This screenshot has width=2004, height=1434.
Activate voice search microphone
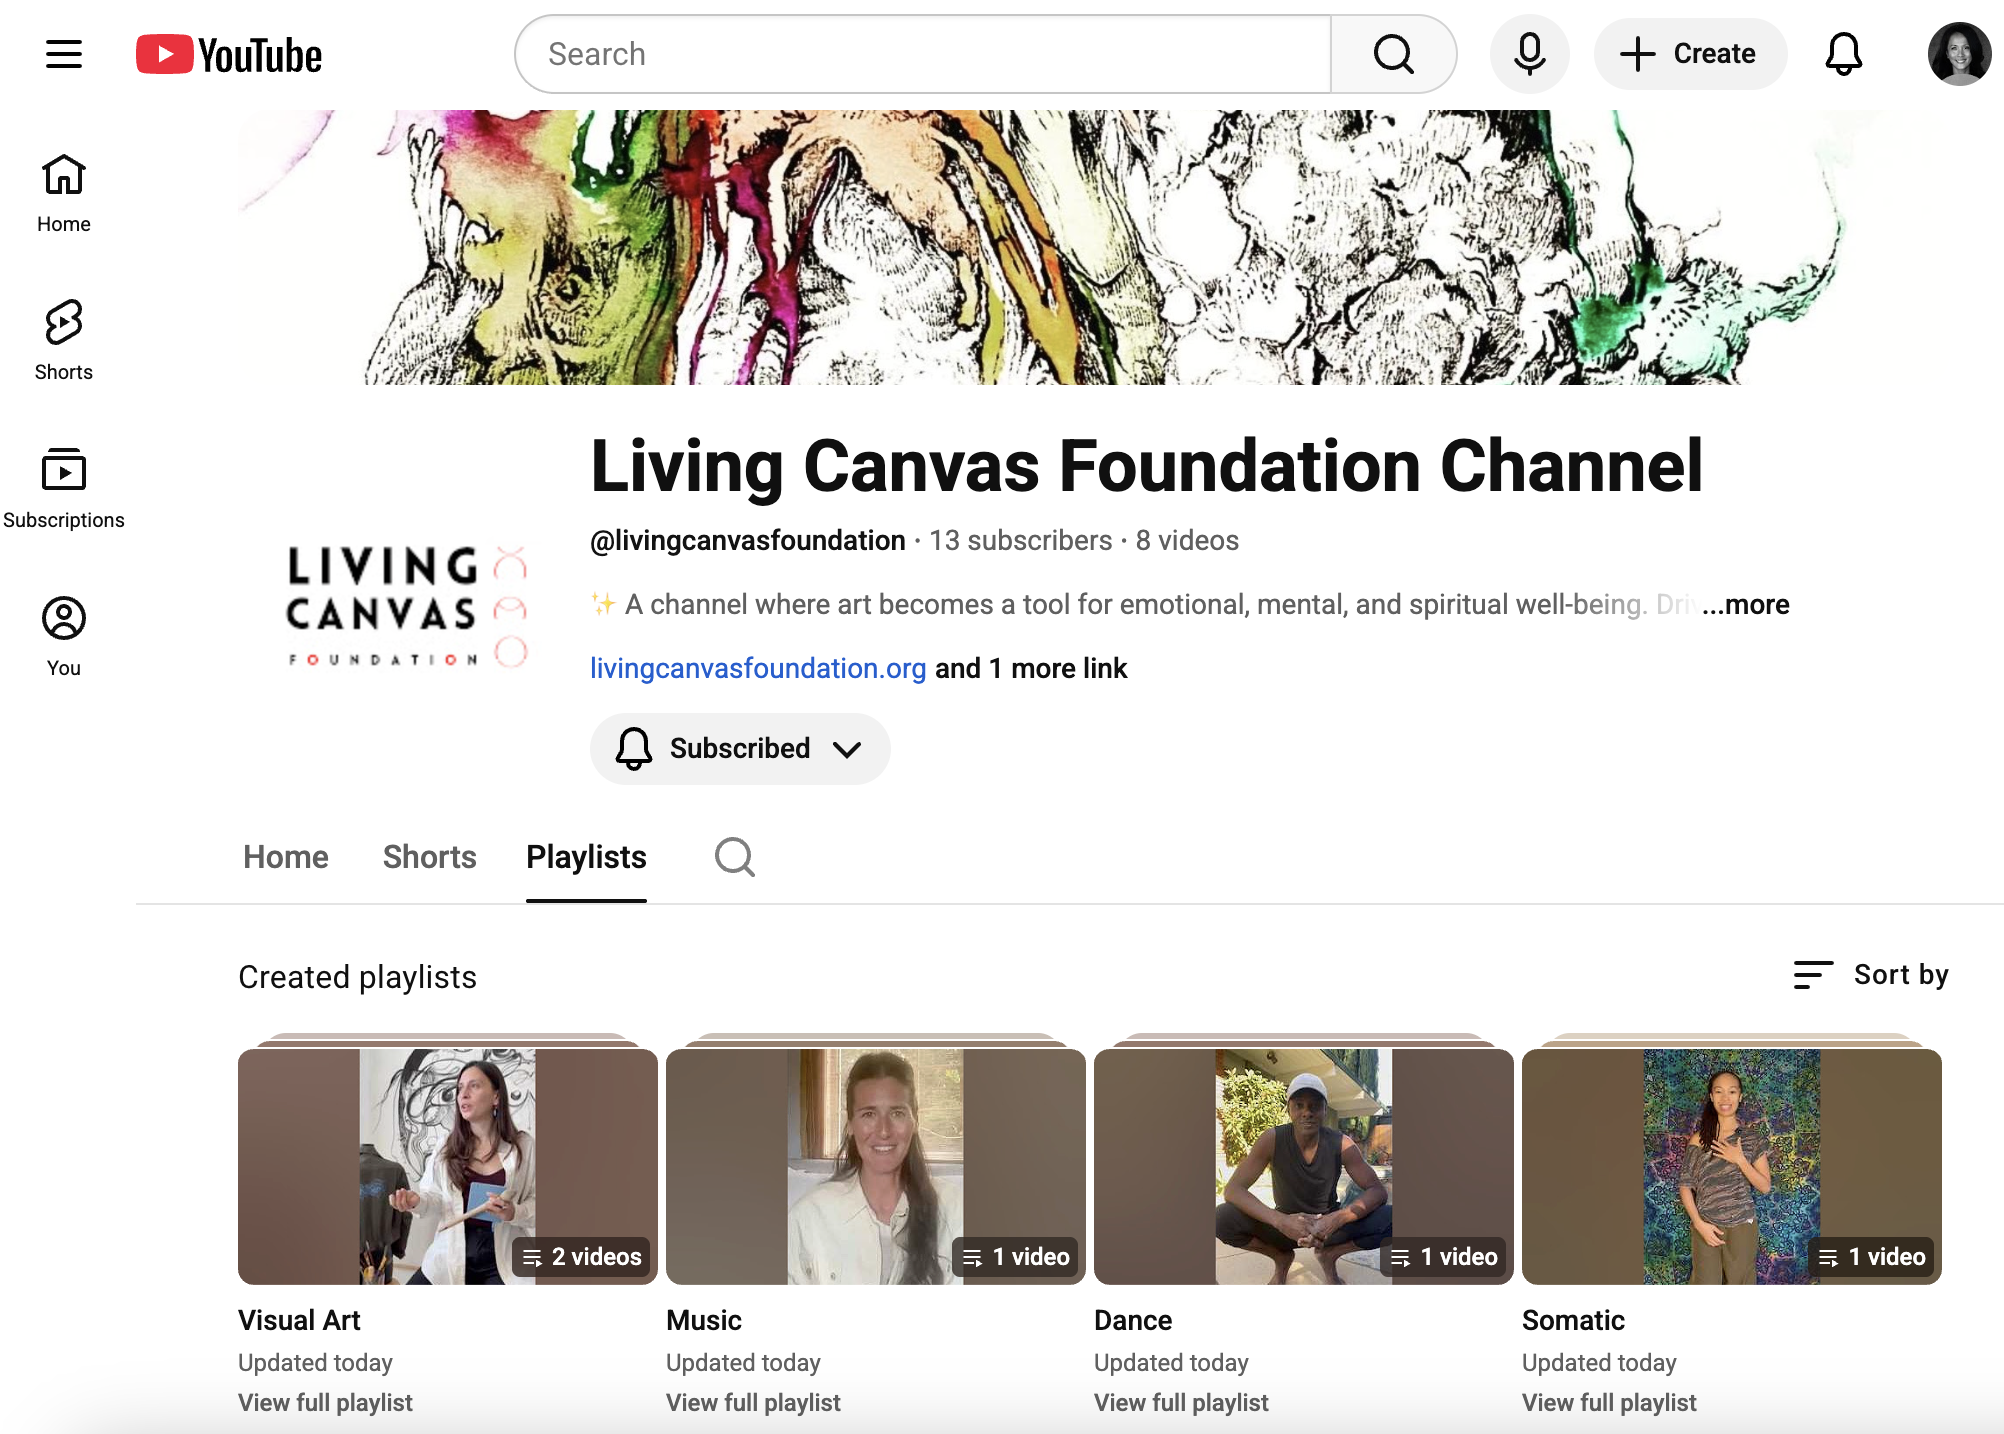1529,54
